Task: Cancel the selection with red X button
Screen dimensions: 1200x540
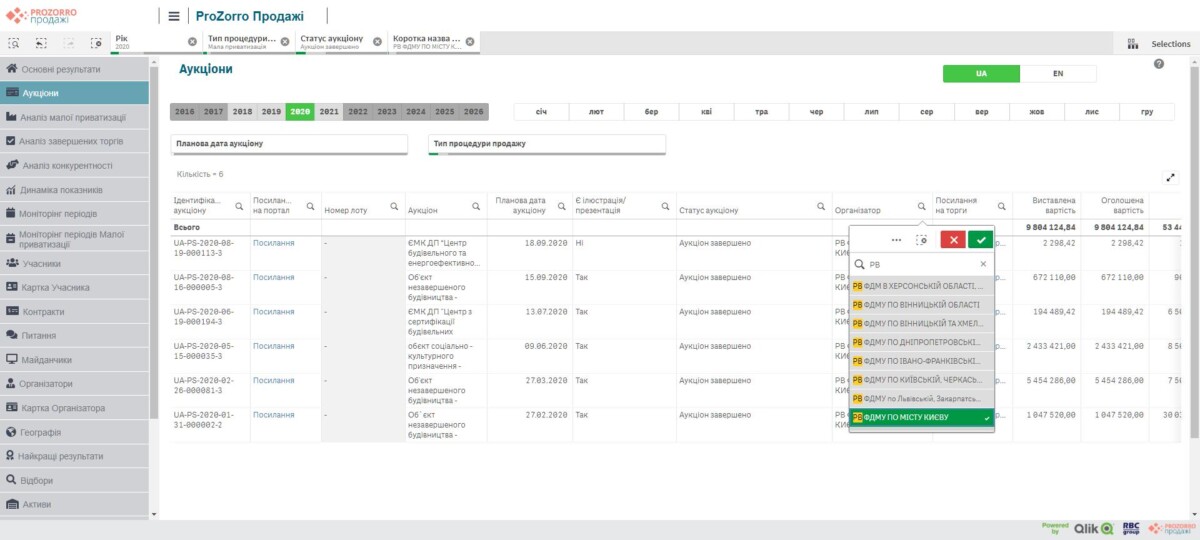Action: tap(953, 239)
